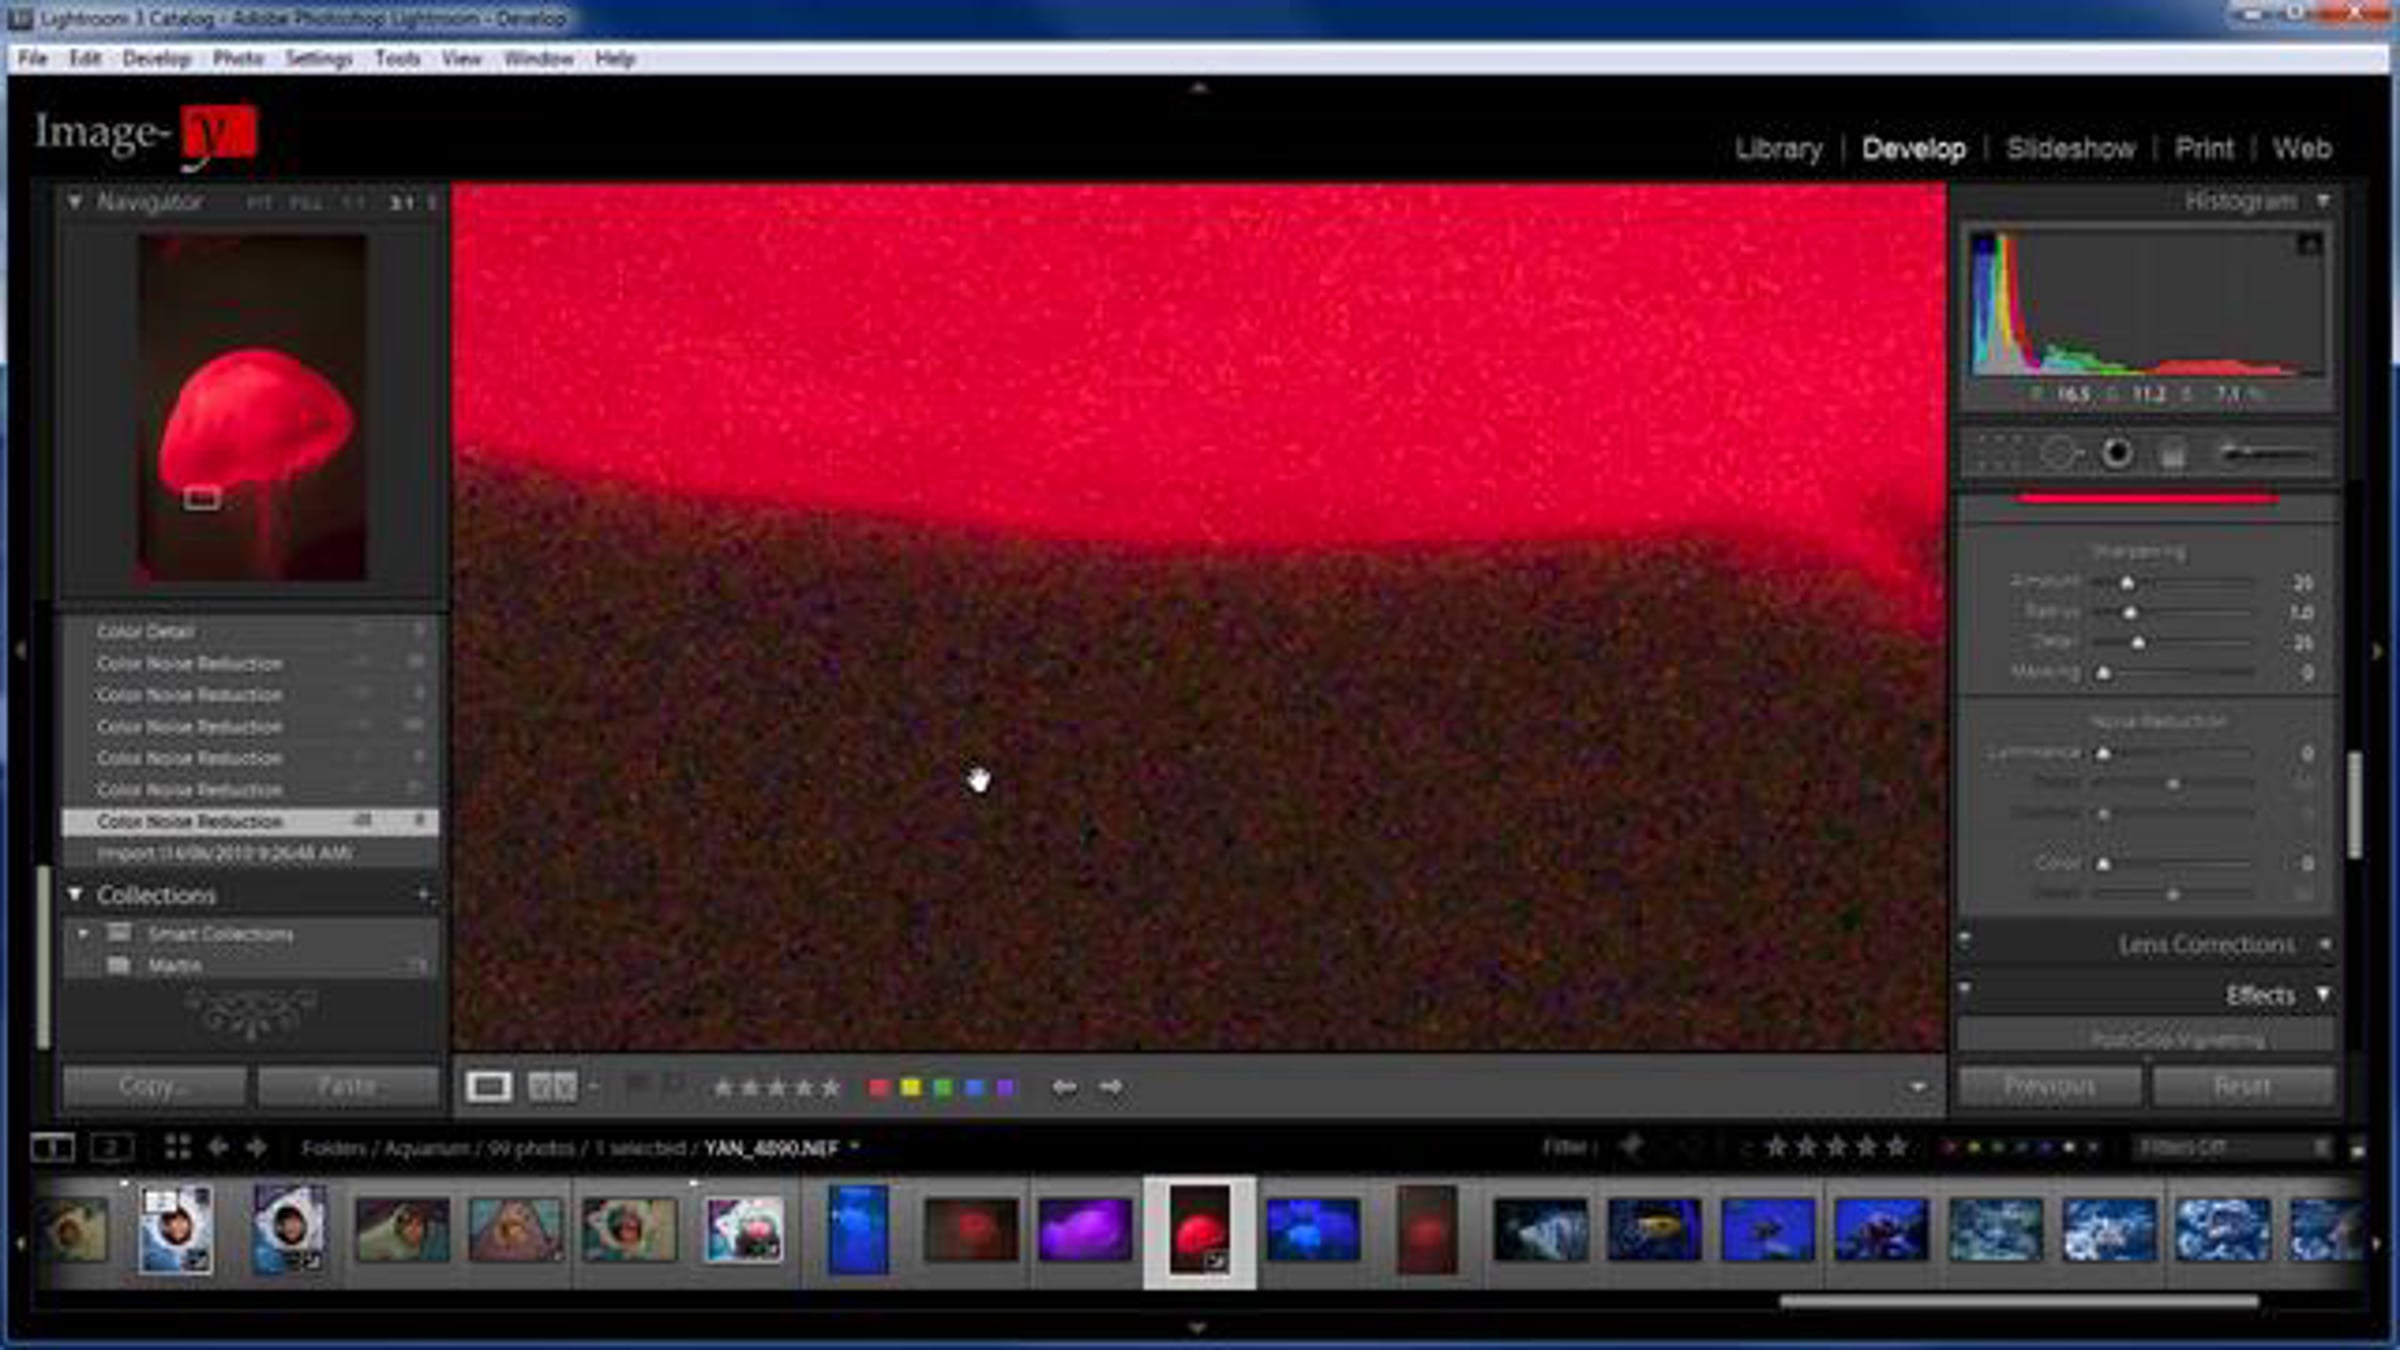Hide the top module picker panel arrow
Viewport: 2400px width, 1350px height.
click(x=1198, y=89)
